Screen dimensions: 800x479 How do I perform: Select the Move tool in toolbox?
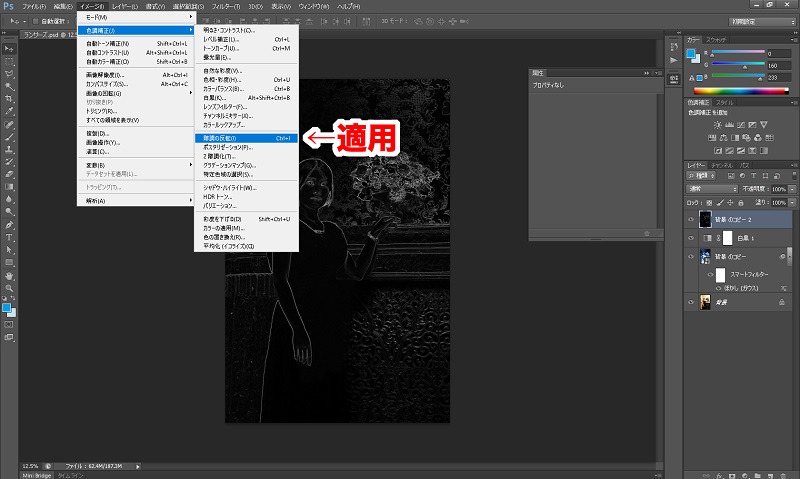pyautogui.click(x=9, y=49)
